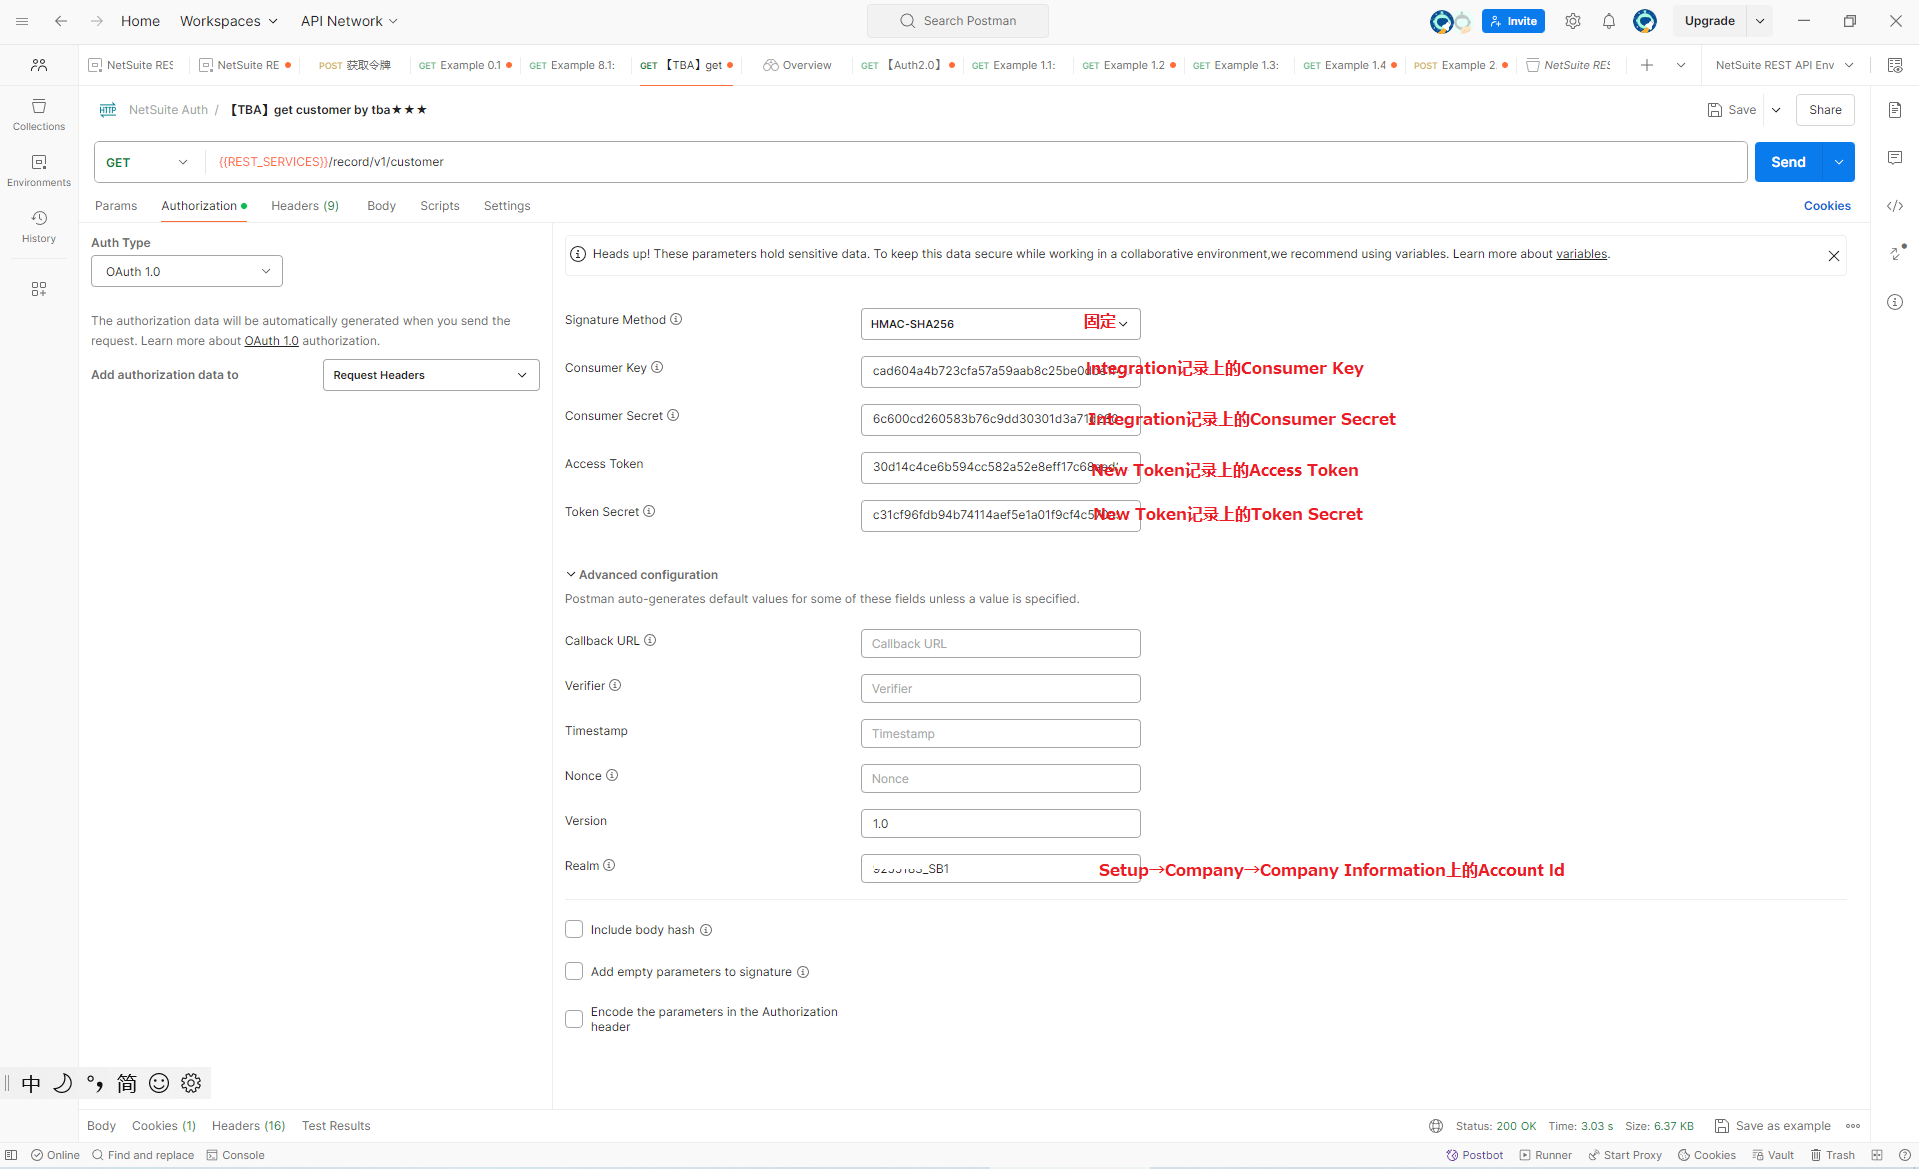
Task: Switch to the Headers (9) tab
Action: [x=305, y=206]
